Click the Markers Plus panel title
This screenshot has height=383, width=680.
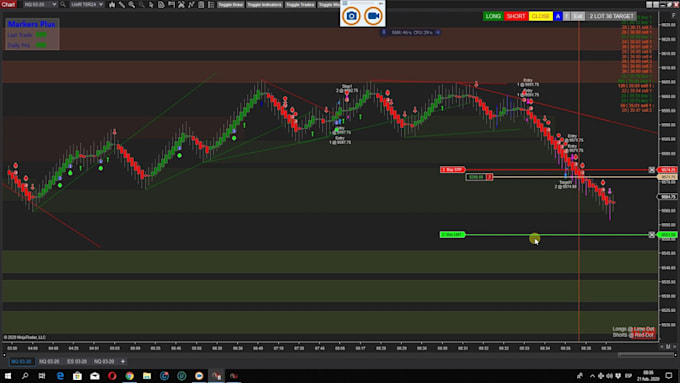(x=32, y=24)
